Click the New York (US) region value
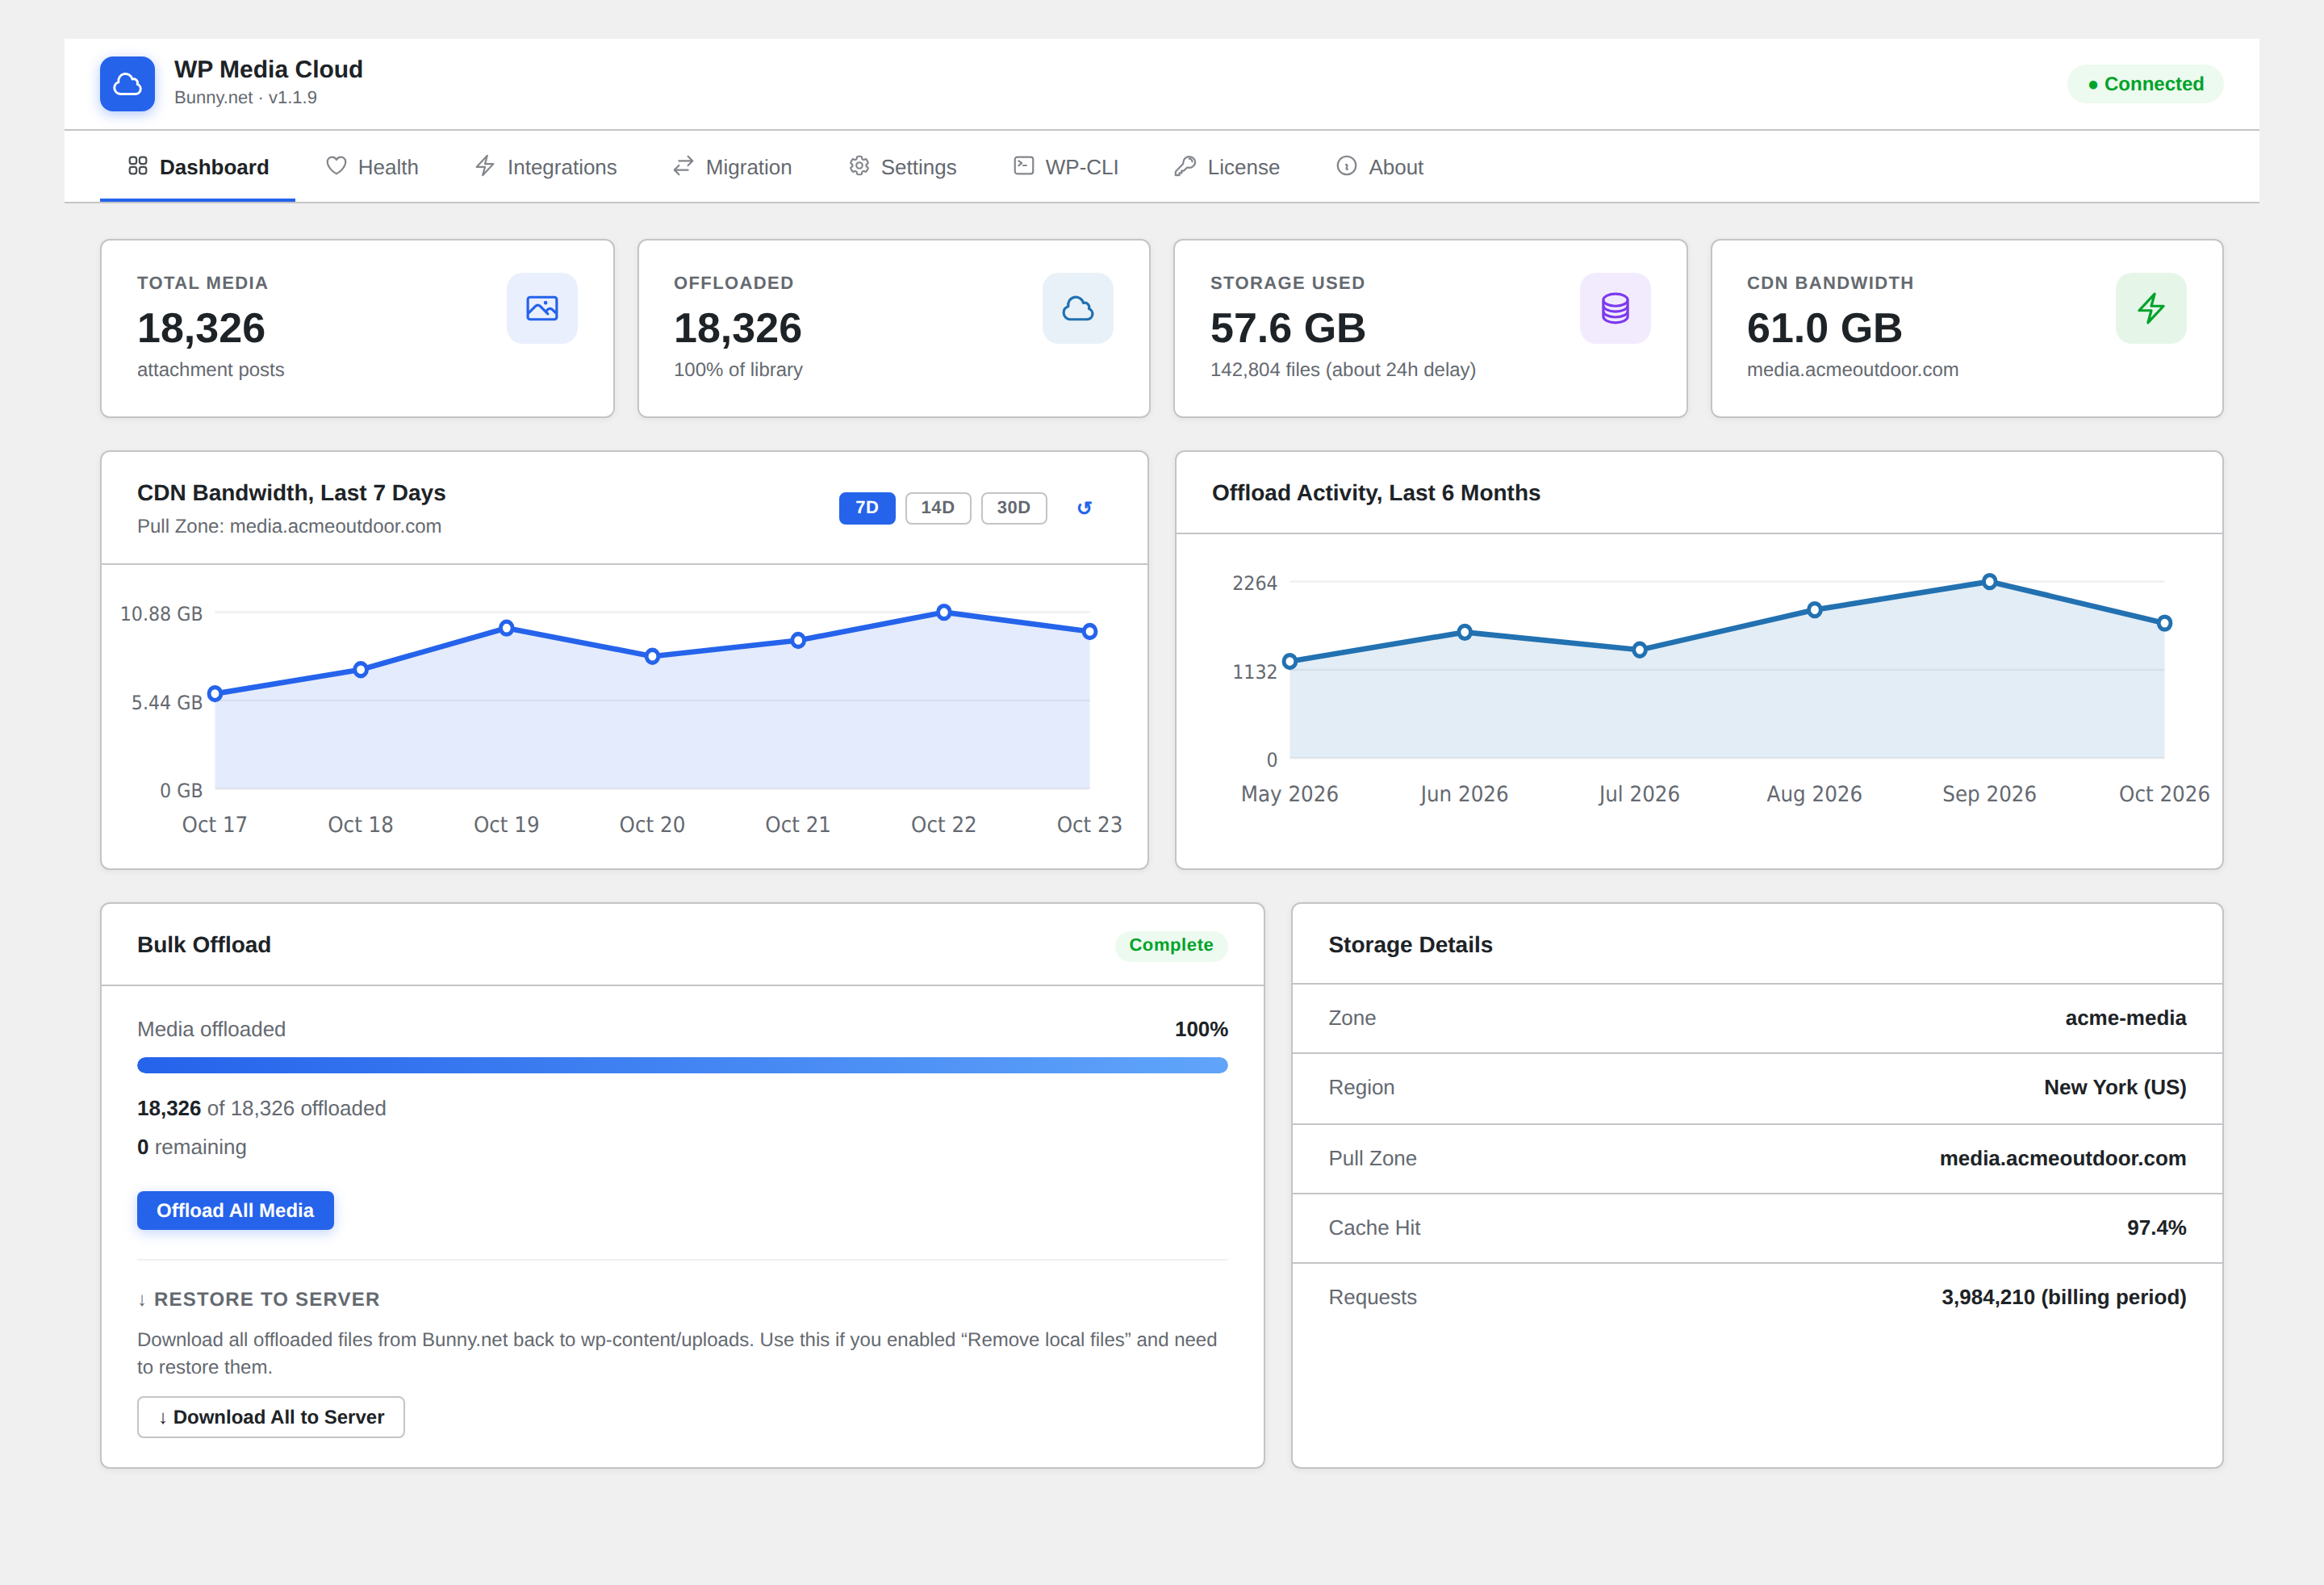Image resolution: width=2324 pixels, height=1585 pixels. [2115, 1087]
